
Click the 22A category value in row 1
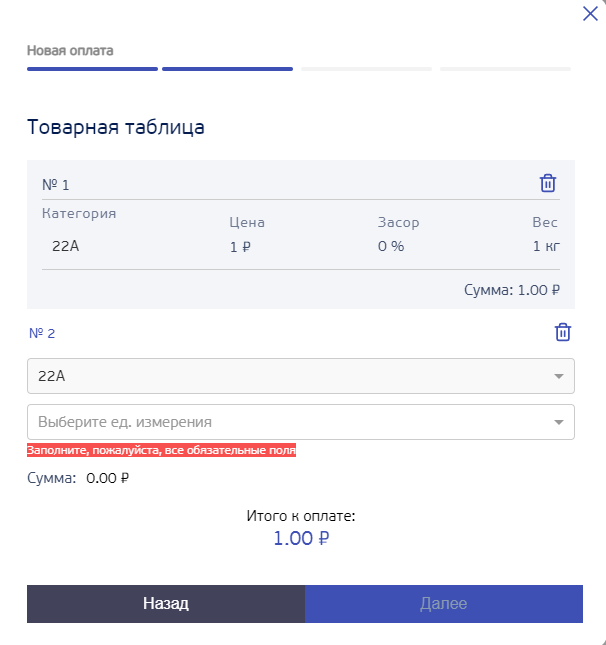[x=65, y=246]
